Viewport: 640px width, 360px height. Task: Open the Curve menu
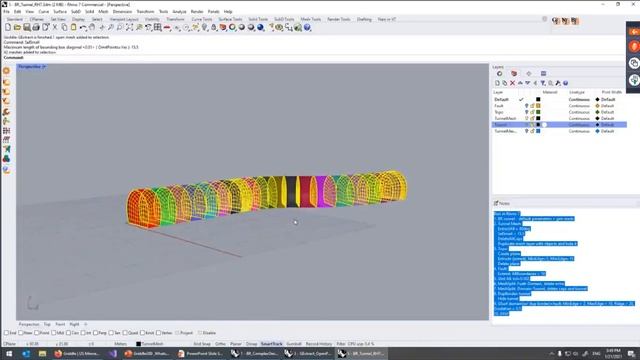(x=44, y=11)
